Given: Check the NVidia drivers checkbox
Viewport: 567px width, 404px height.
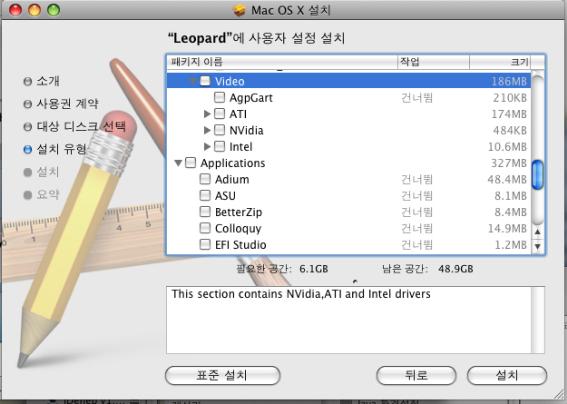Looking at the screenshot, I should click(x=219, y=130).
